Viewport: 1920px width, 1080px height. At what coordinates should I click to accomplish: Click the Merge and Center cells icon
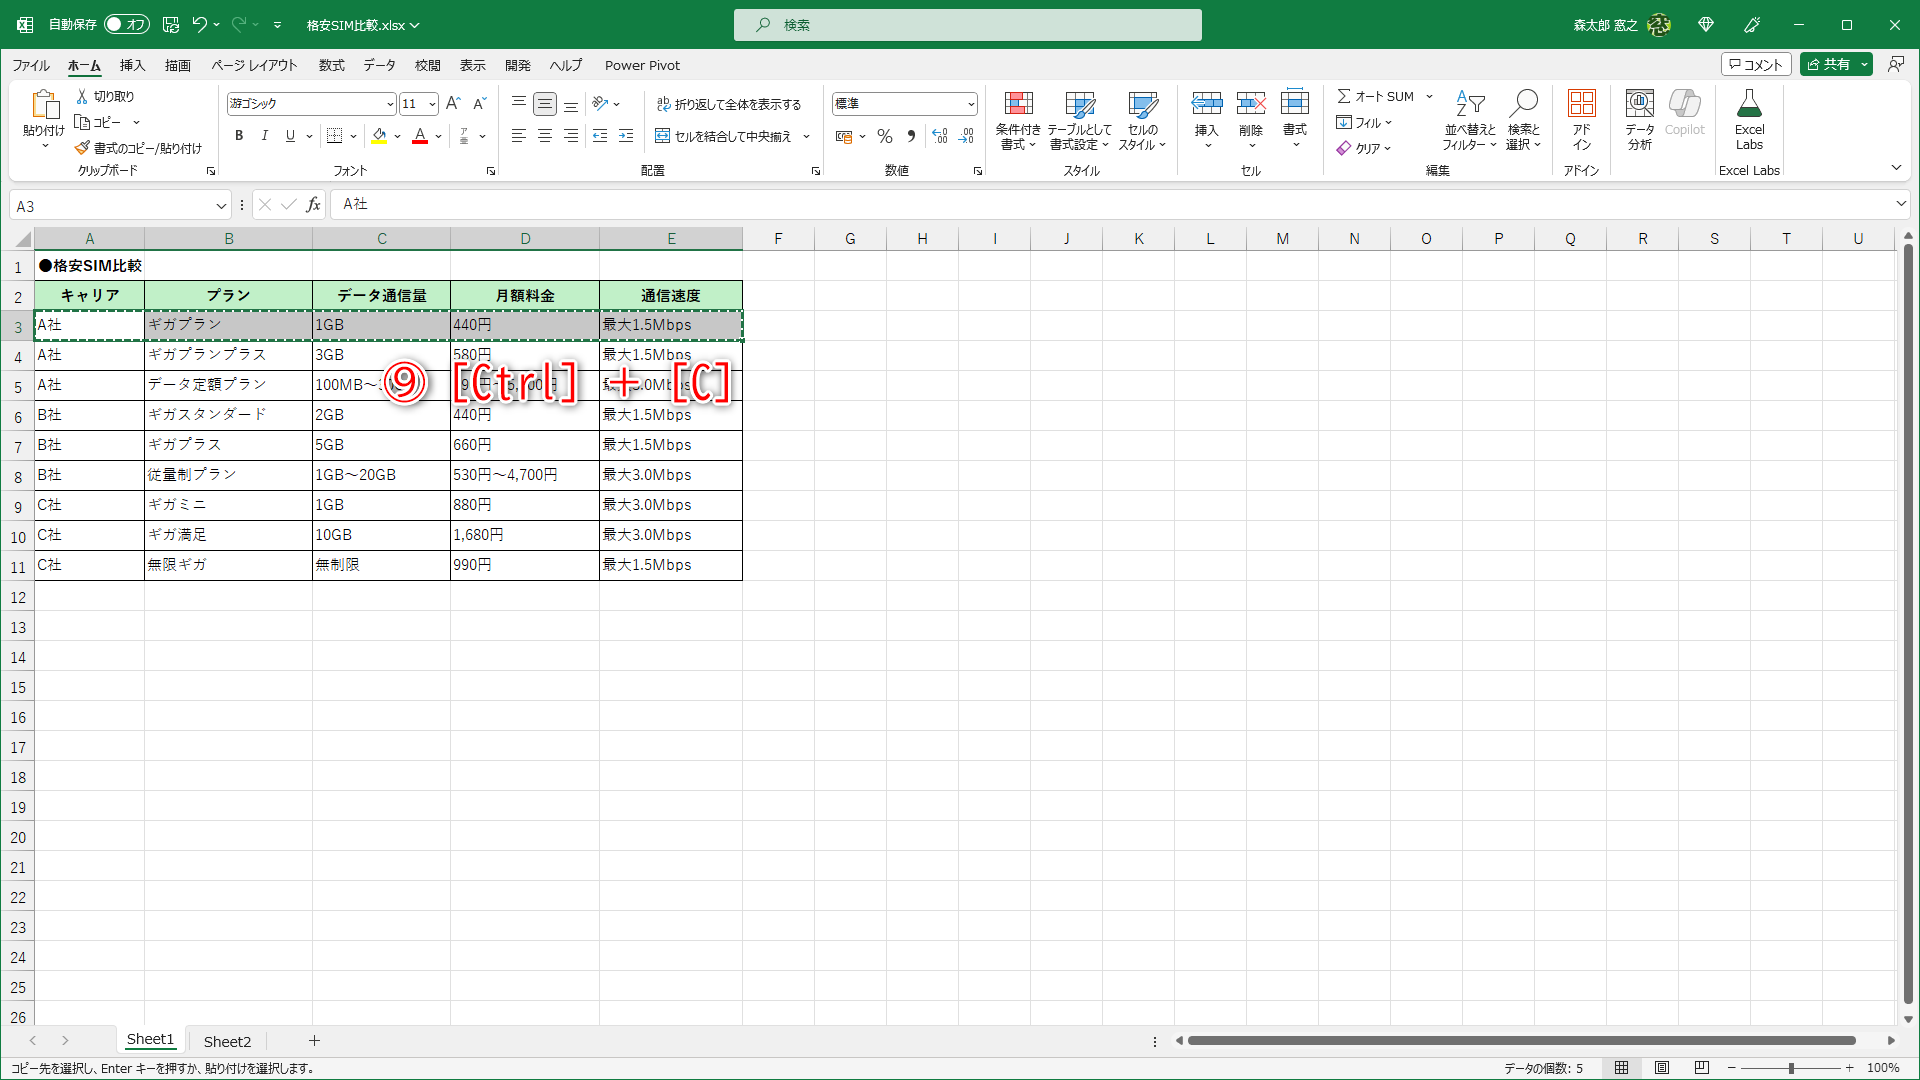(x=662, y=136)
